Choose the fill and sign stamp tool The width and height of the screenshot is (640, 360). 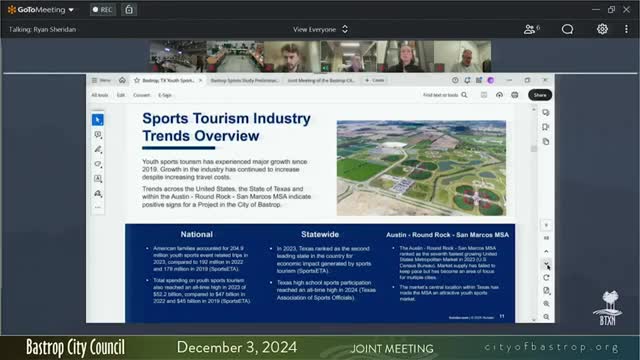coord(98,193)
